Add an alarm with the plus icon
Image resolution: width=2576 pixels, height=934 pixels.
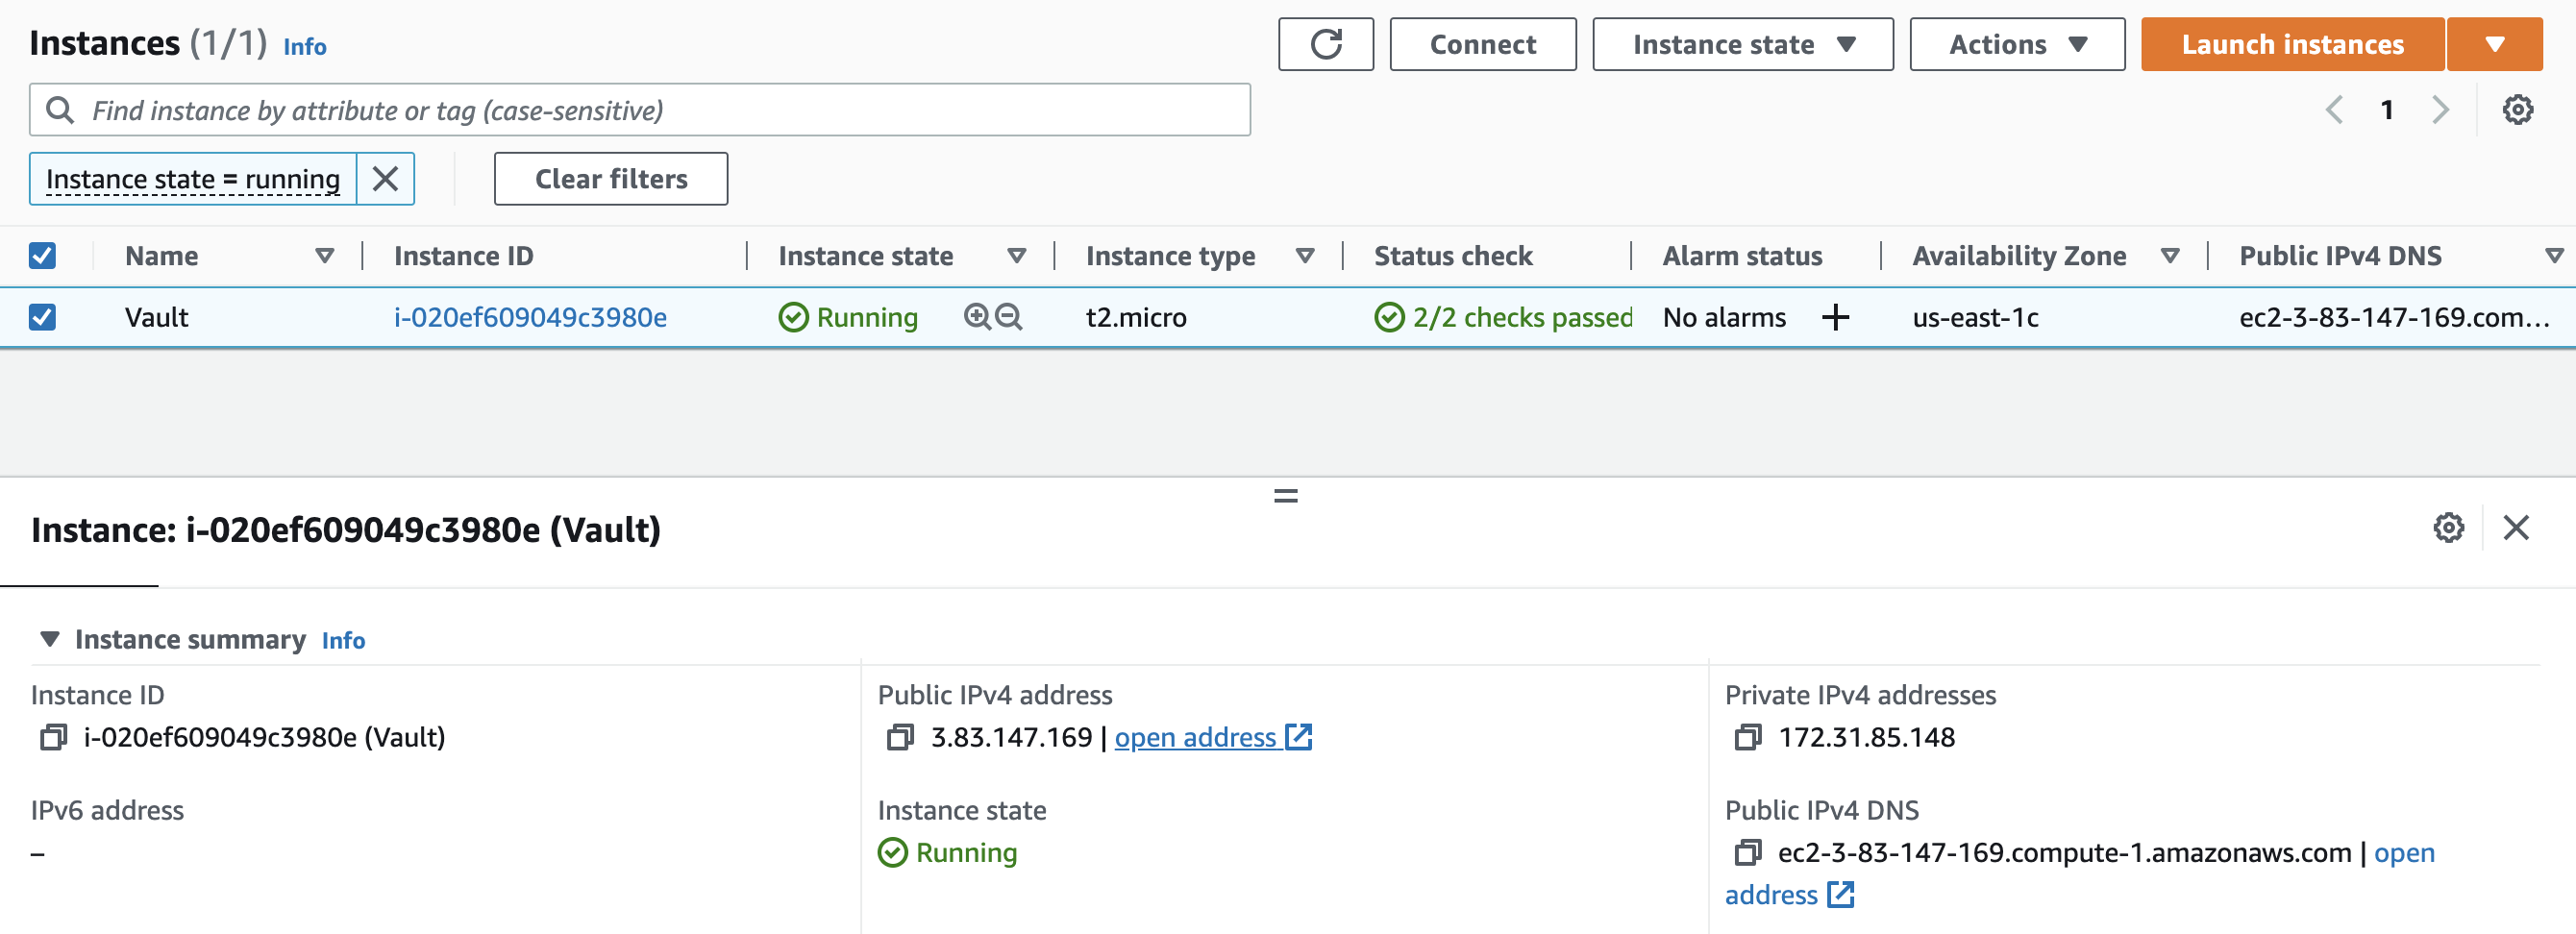click(1835, 317)
